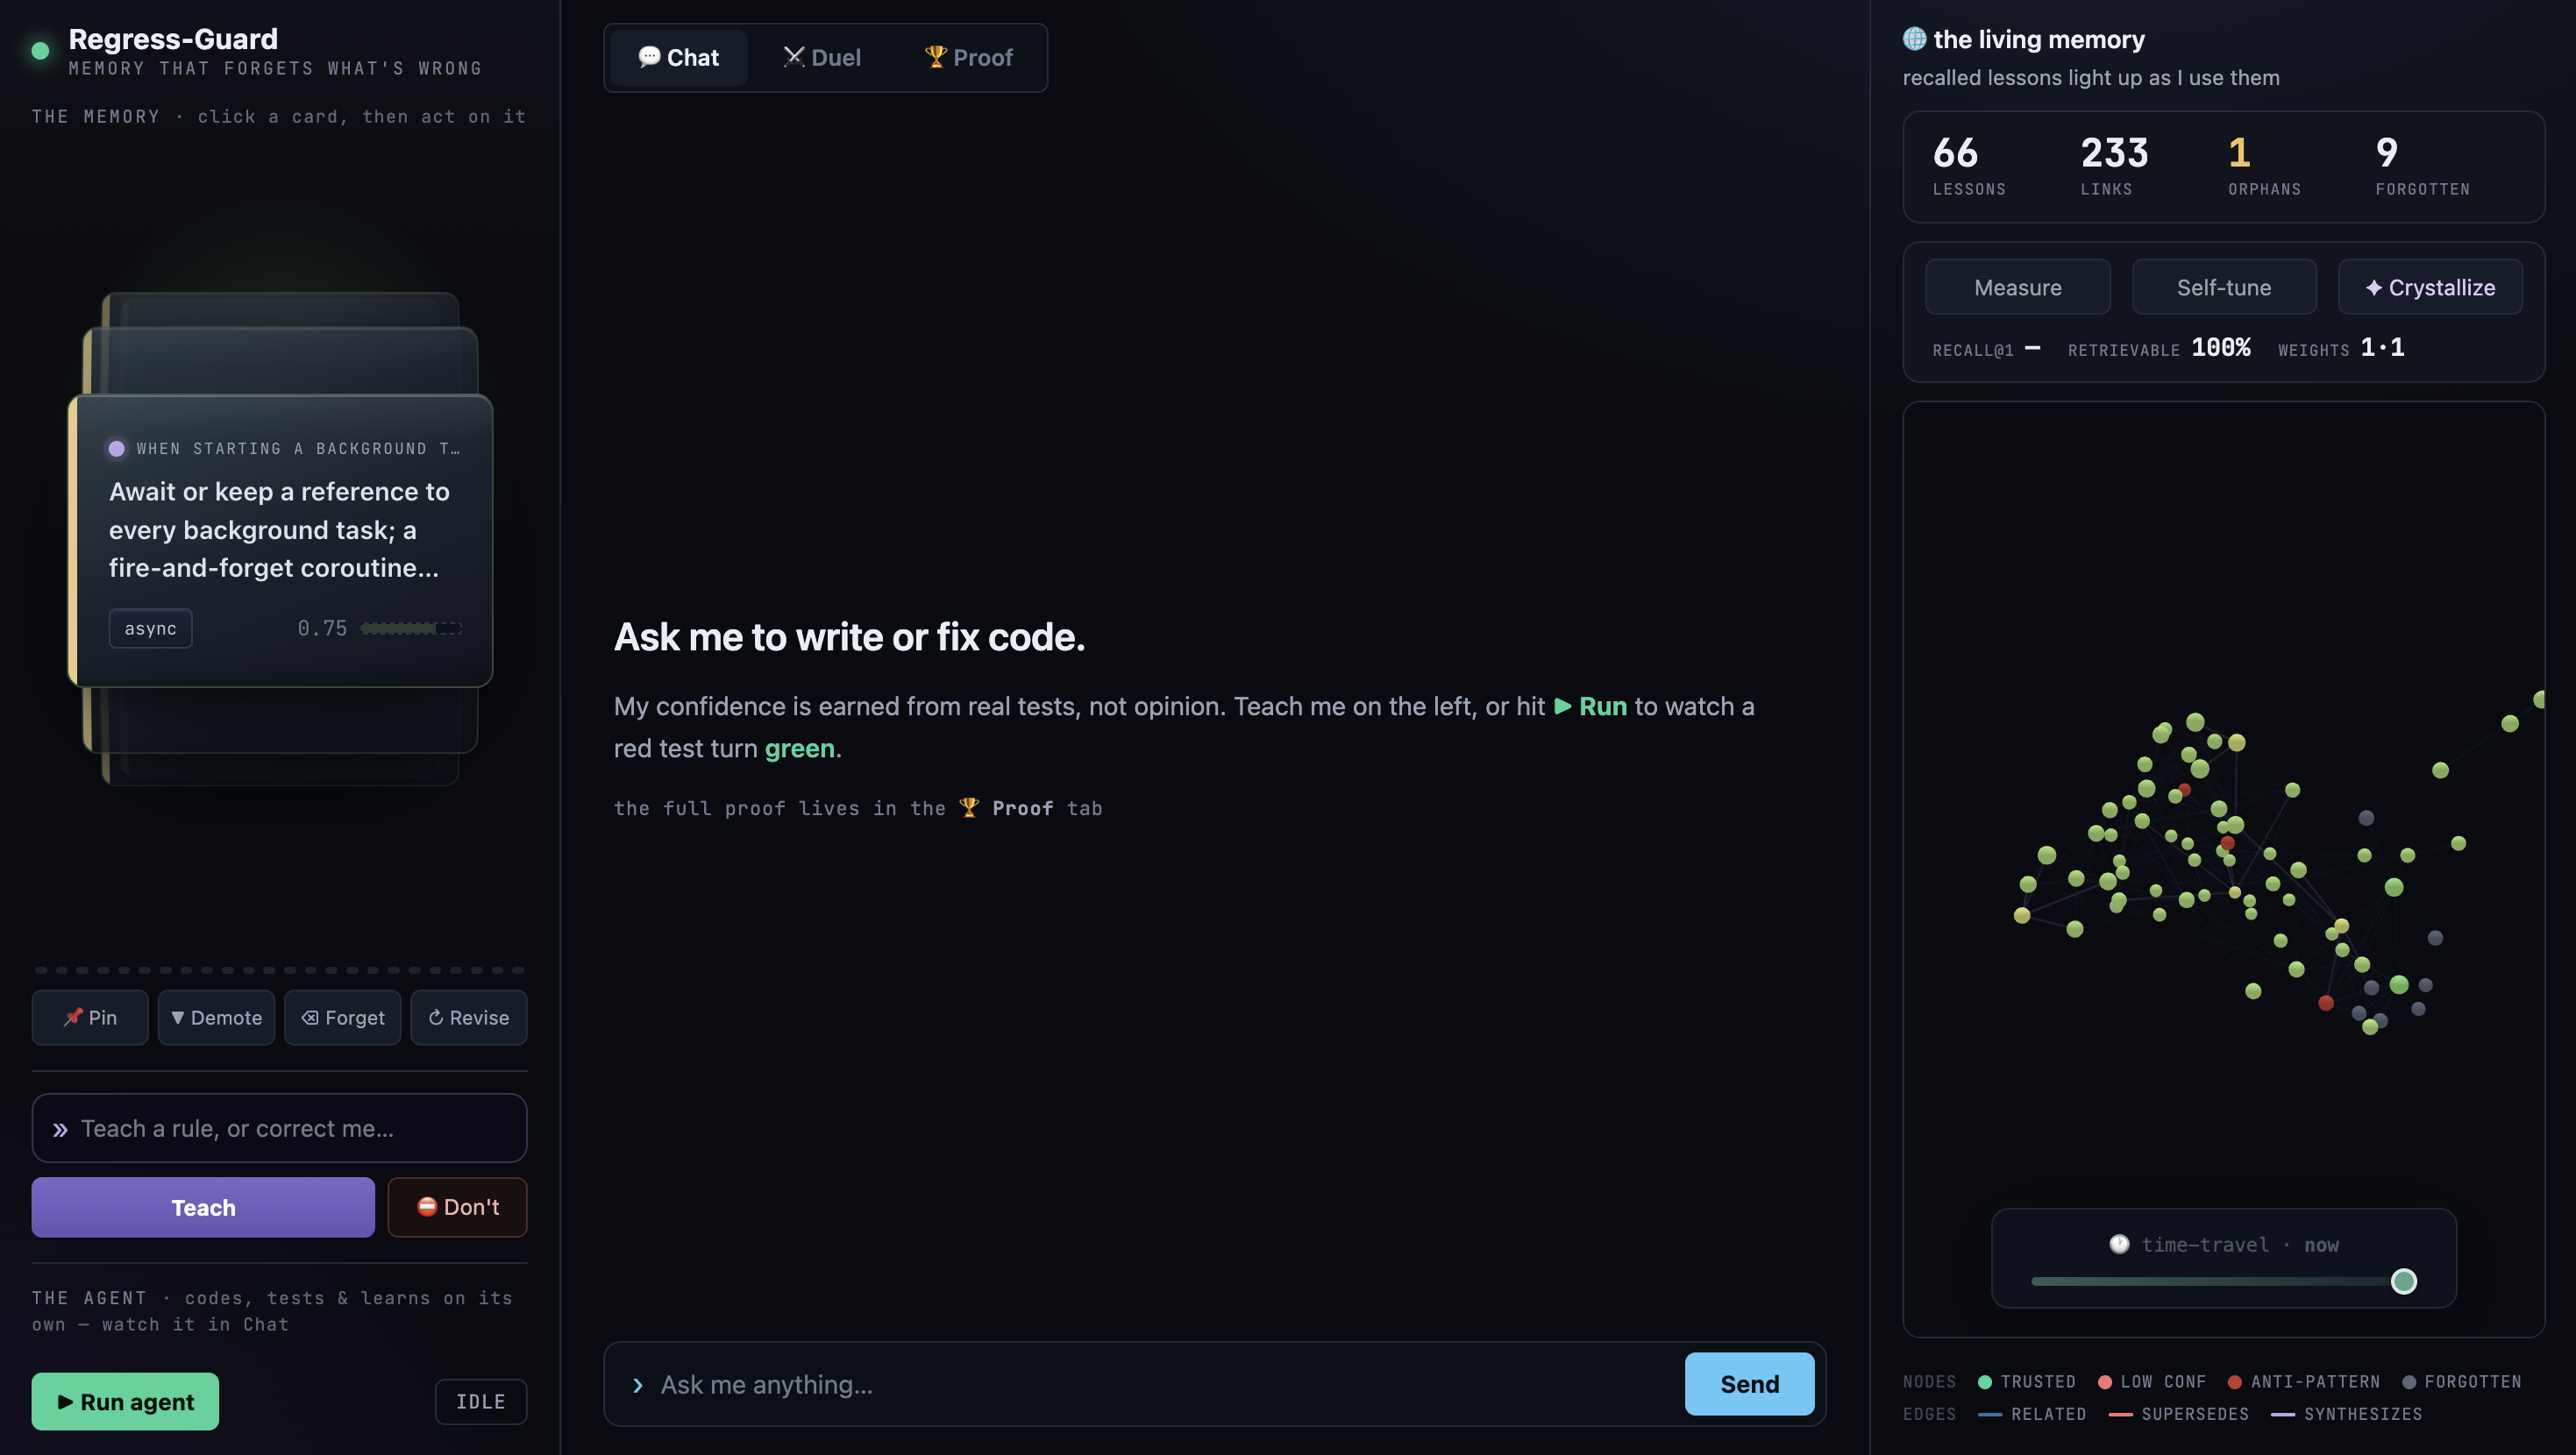Start the Run agent button
Image resolution: width=2576 pixels, height=1455 pixels.
tap(125, 1401)
